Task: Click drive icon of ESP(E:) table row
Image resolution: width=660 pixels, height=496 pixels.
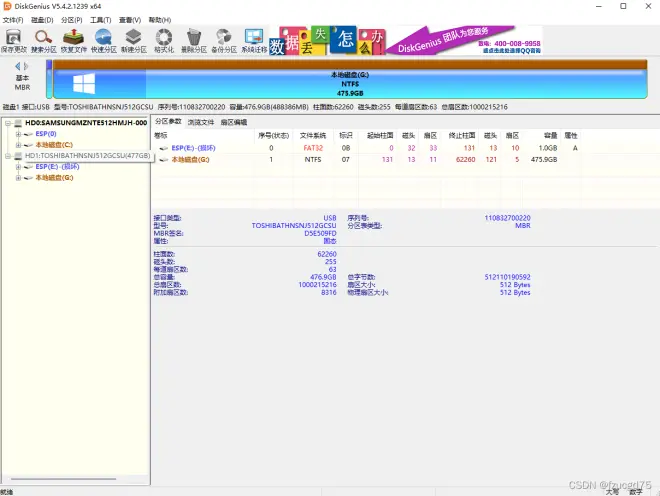Action: tap(164, 148)
